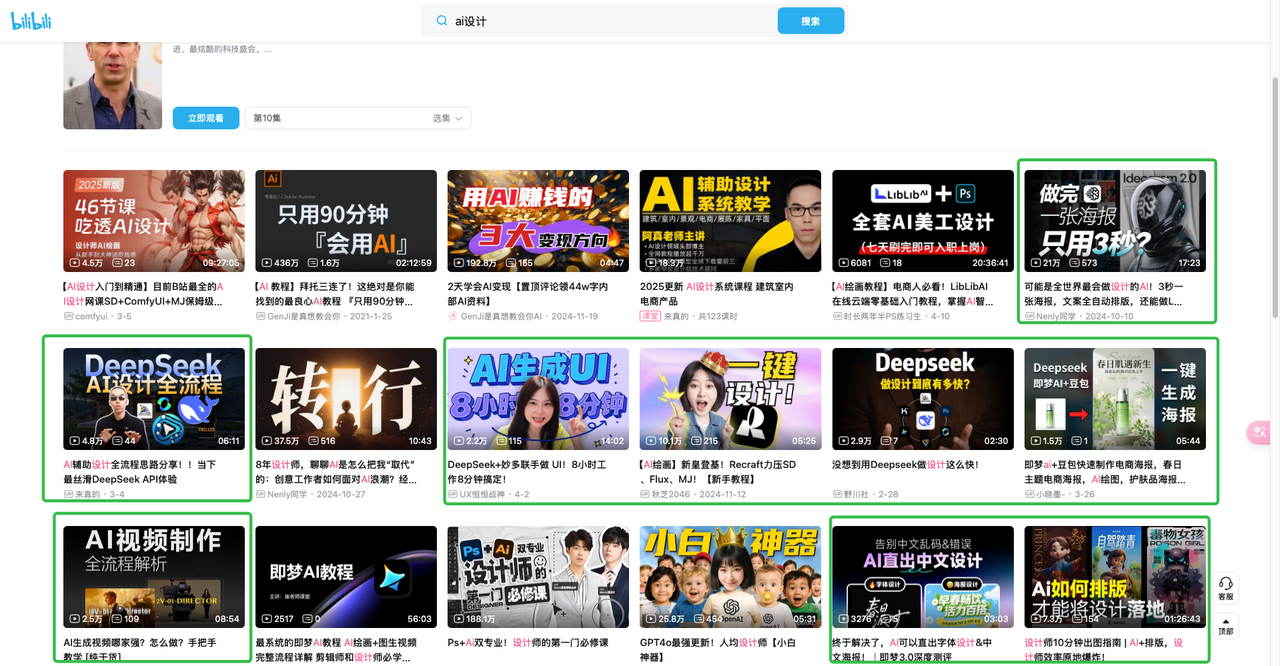This screenshot has width=1280, height=666.
Task: Click the search magnifier icon in search box
Action: [441, 20]
